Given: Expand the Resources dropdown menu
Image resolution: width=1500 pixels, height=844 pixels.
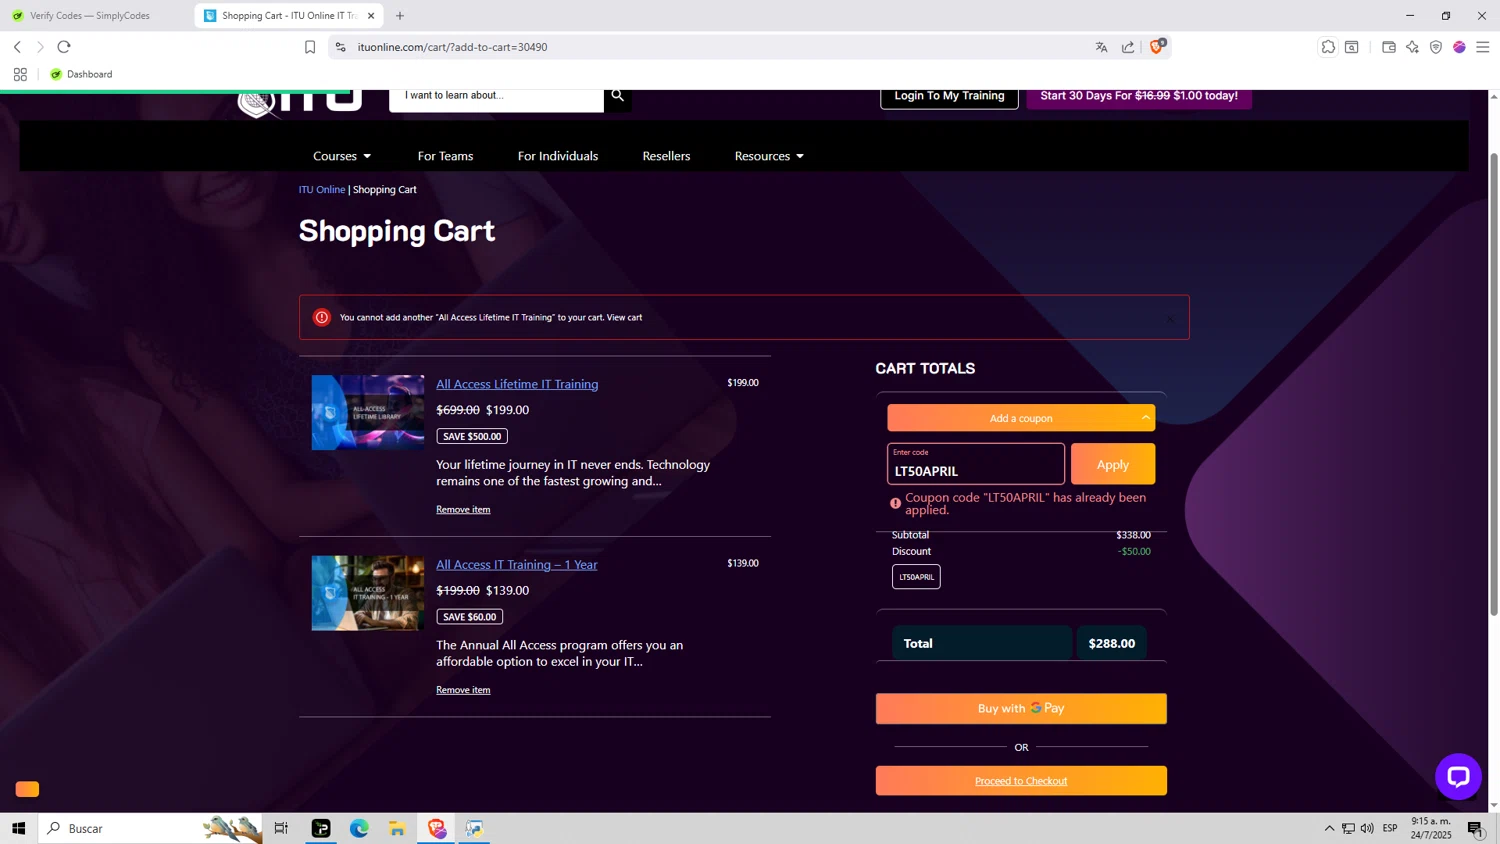Looking at the screenshot, I should pos(769,156).
